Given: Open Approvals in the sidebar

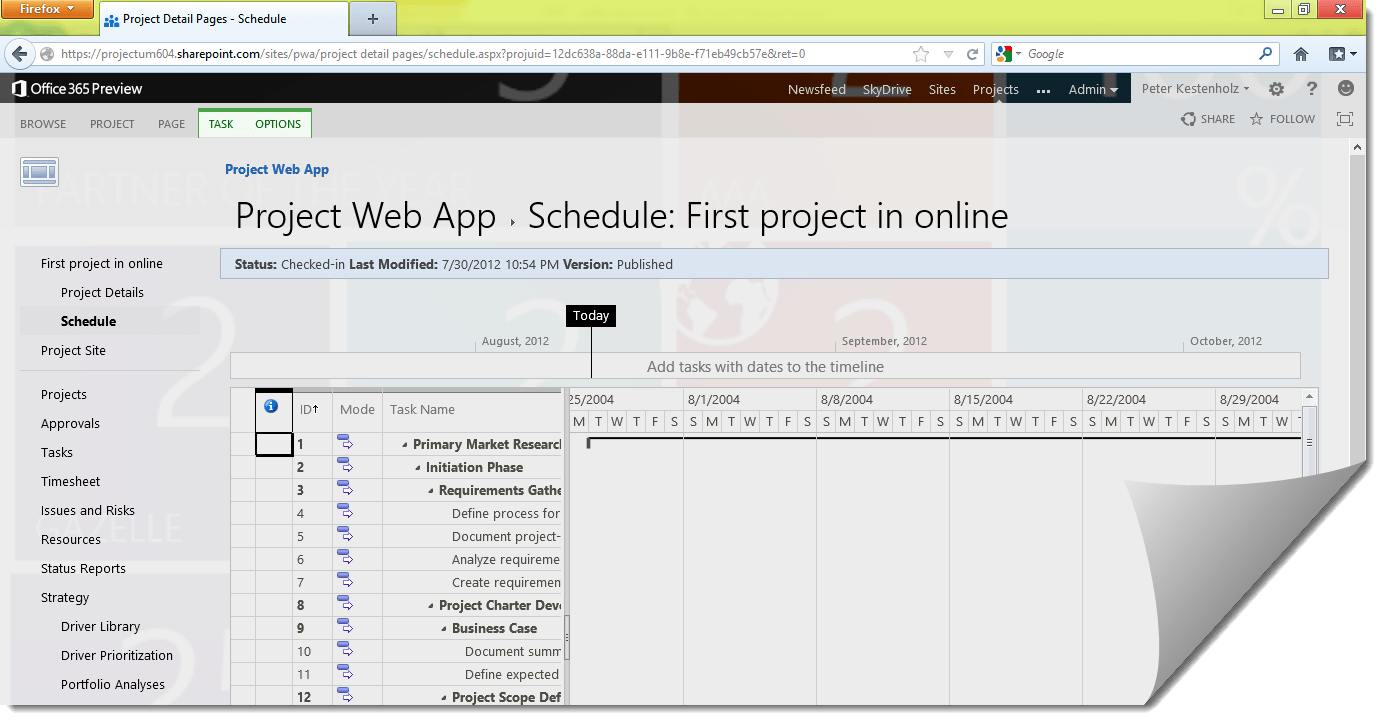Looking at the screenshot, I should 70,424.
